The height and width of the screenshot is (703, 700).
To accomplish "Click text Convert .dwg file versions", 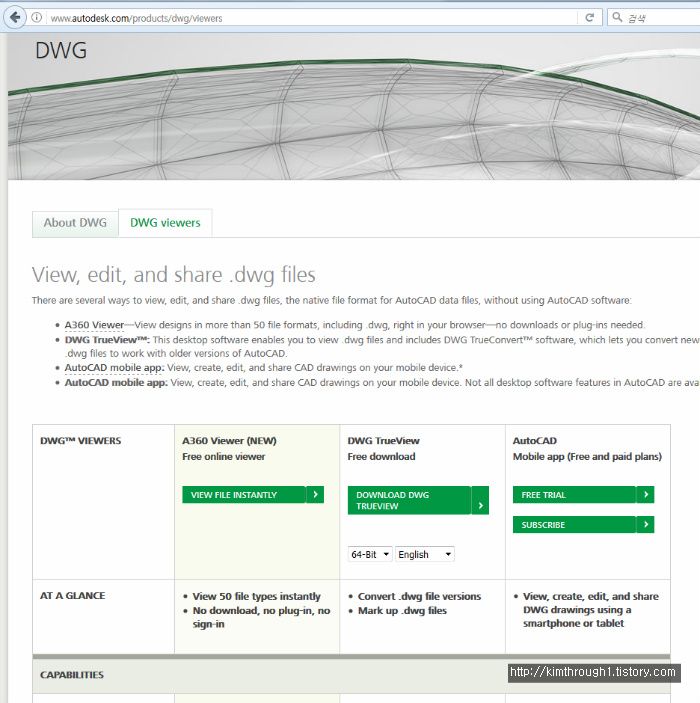I will click(419, 596).
